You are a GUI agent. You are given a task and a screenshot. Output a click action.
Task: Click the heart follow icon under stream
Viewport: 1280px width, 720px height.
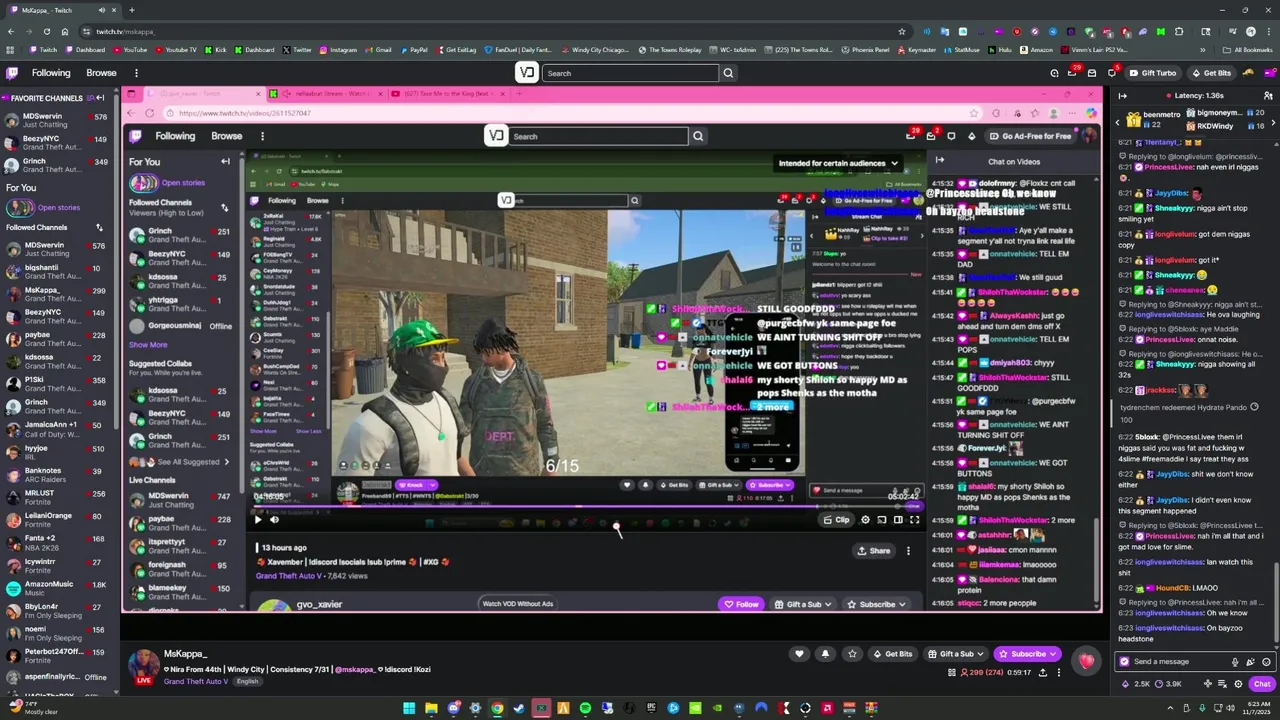pyautogui.click(x=798, y=654)
